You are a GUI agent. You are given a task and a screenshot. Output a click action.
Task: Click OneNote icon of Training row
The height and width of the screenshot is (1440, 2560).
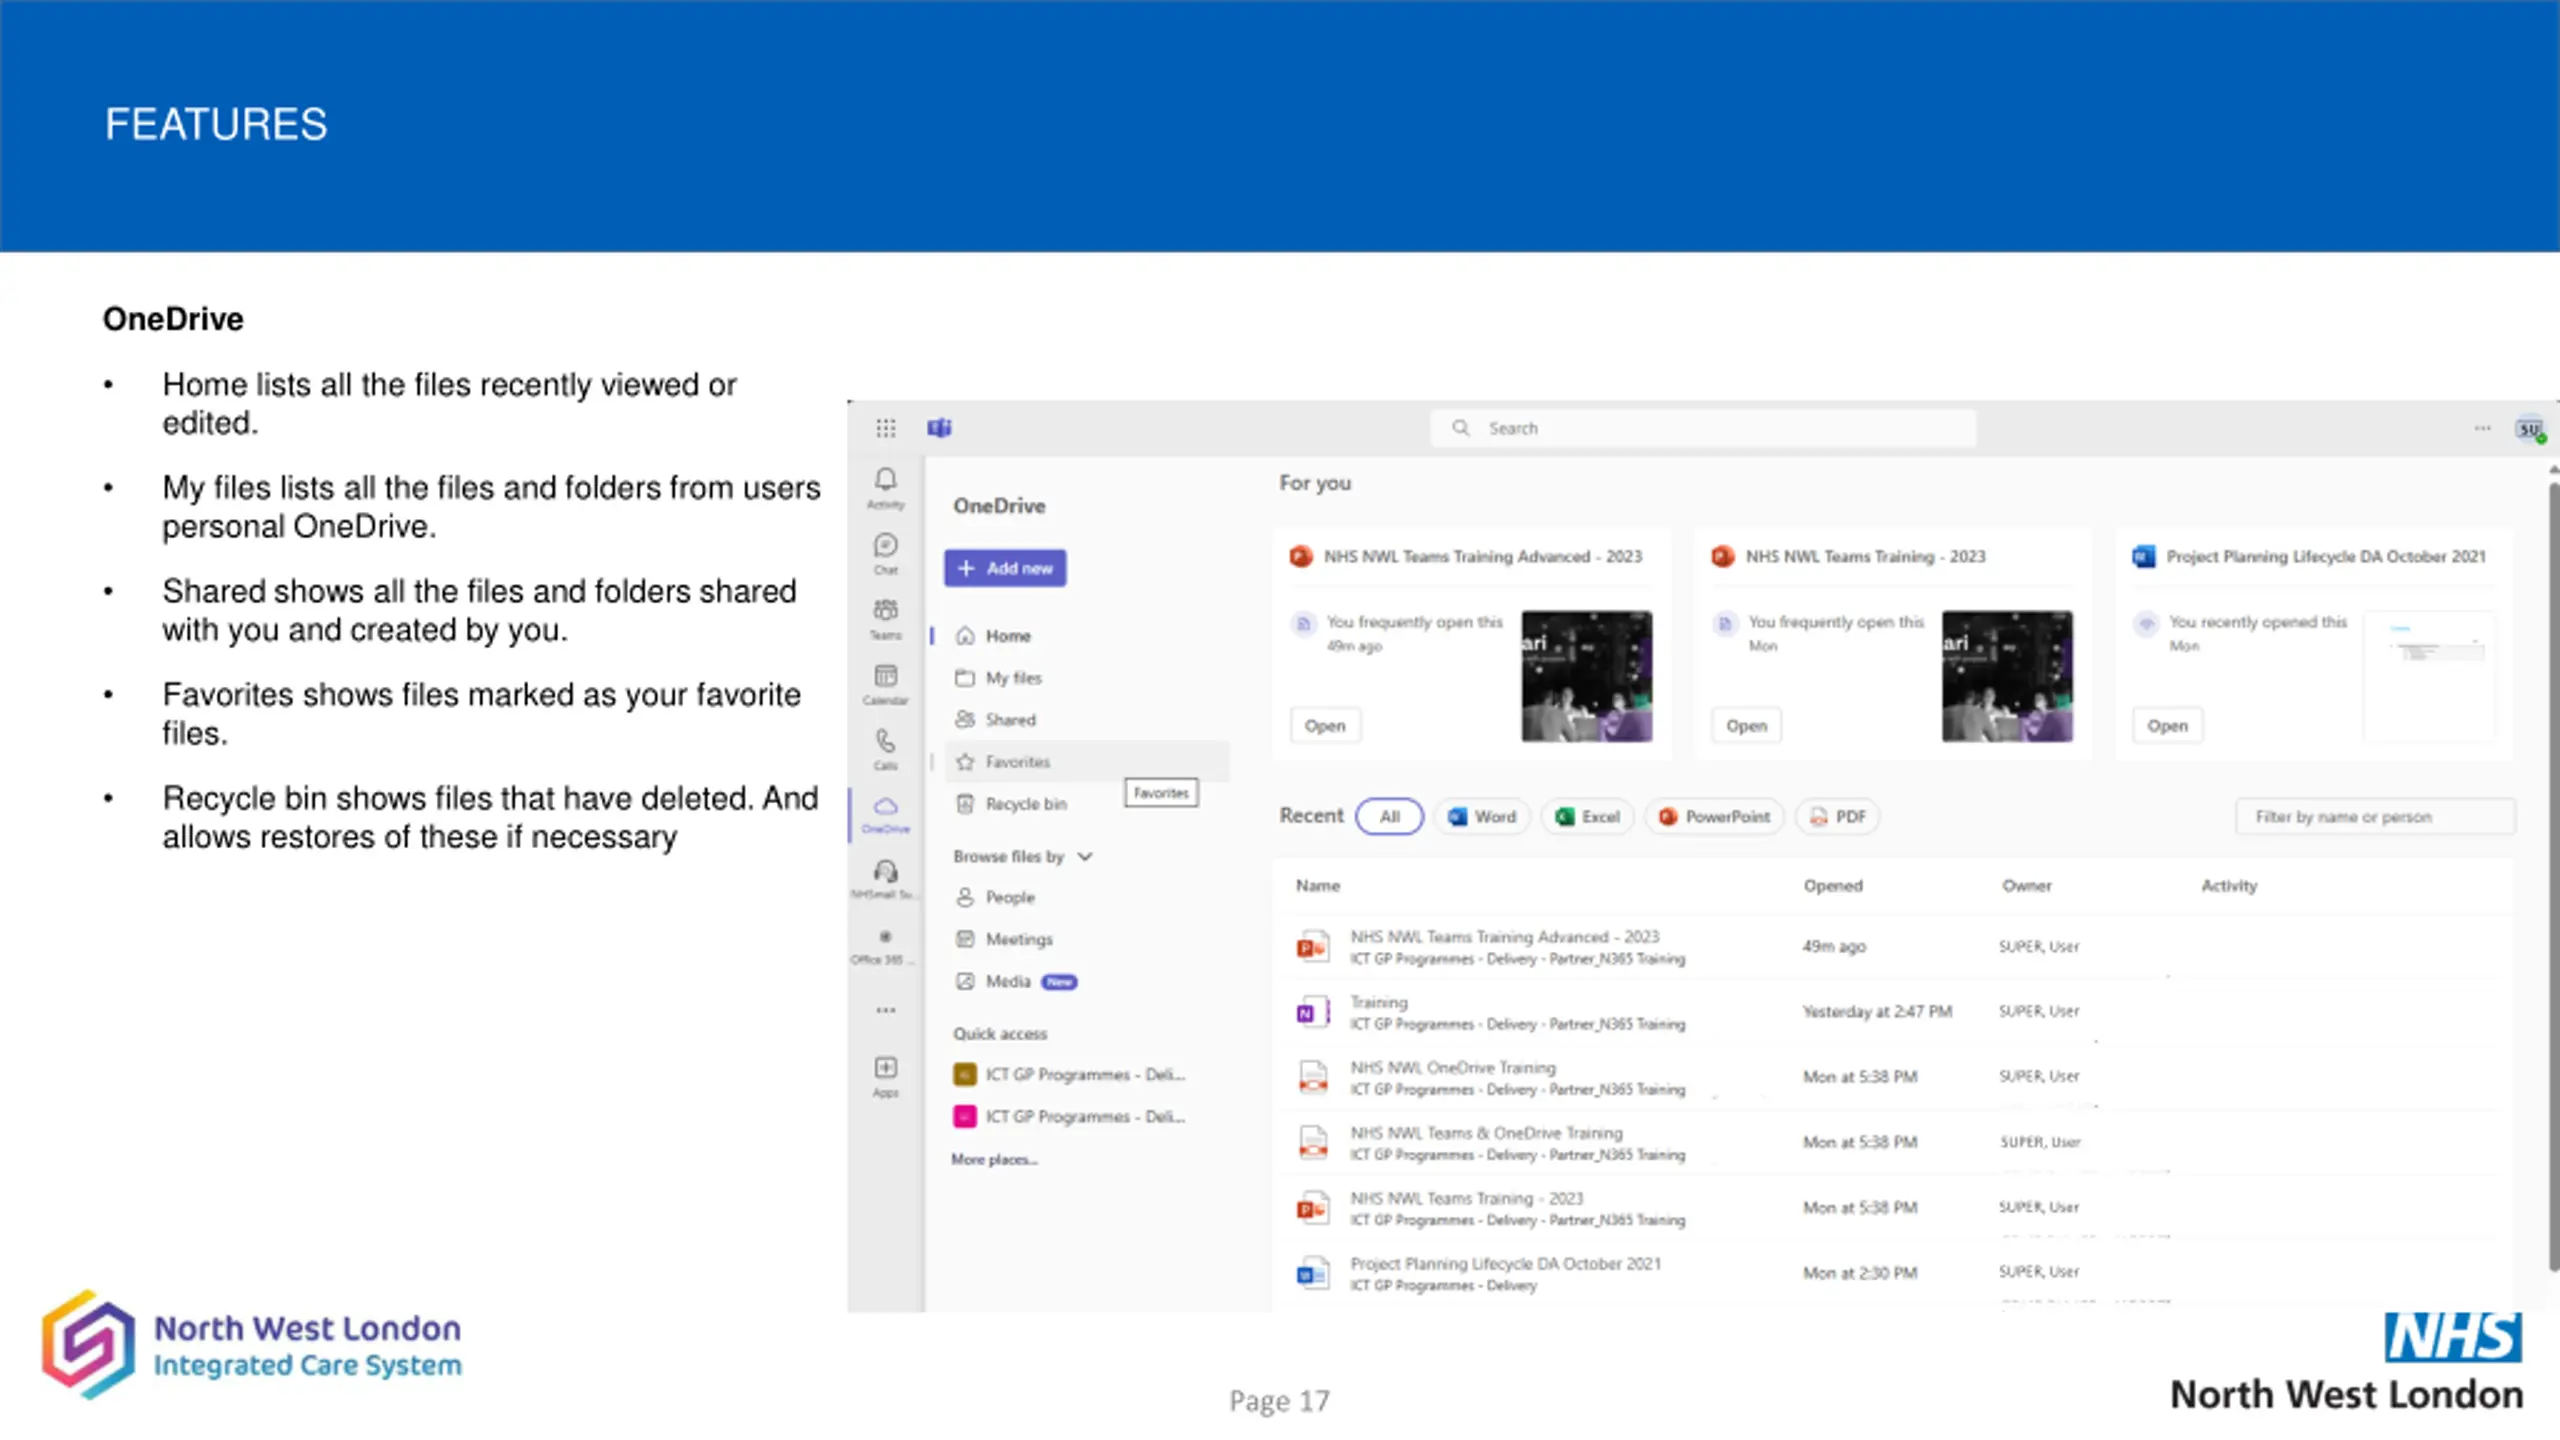pyautogui.click(x=1313, y=1012)
